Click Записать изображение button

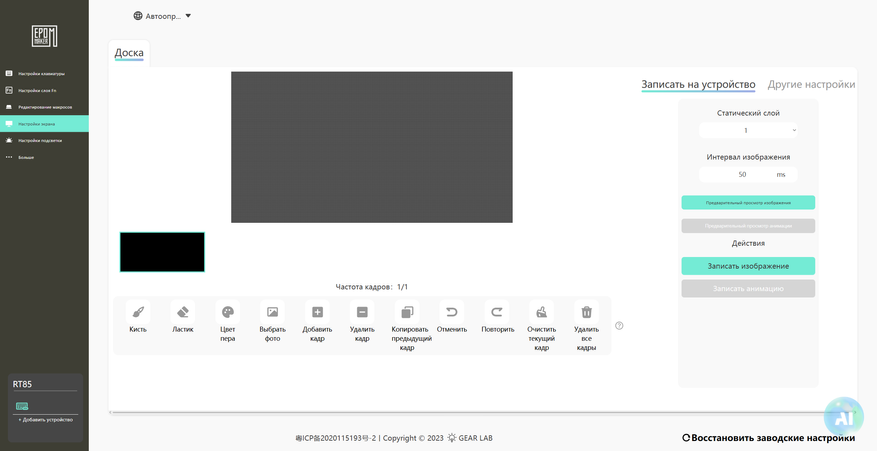point(748,266)
